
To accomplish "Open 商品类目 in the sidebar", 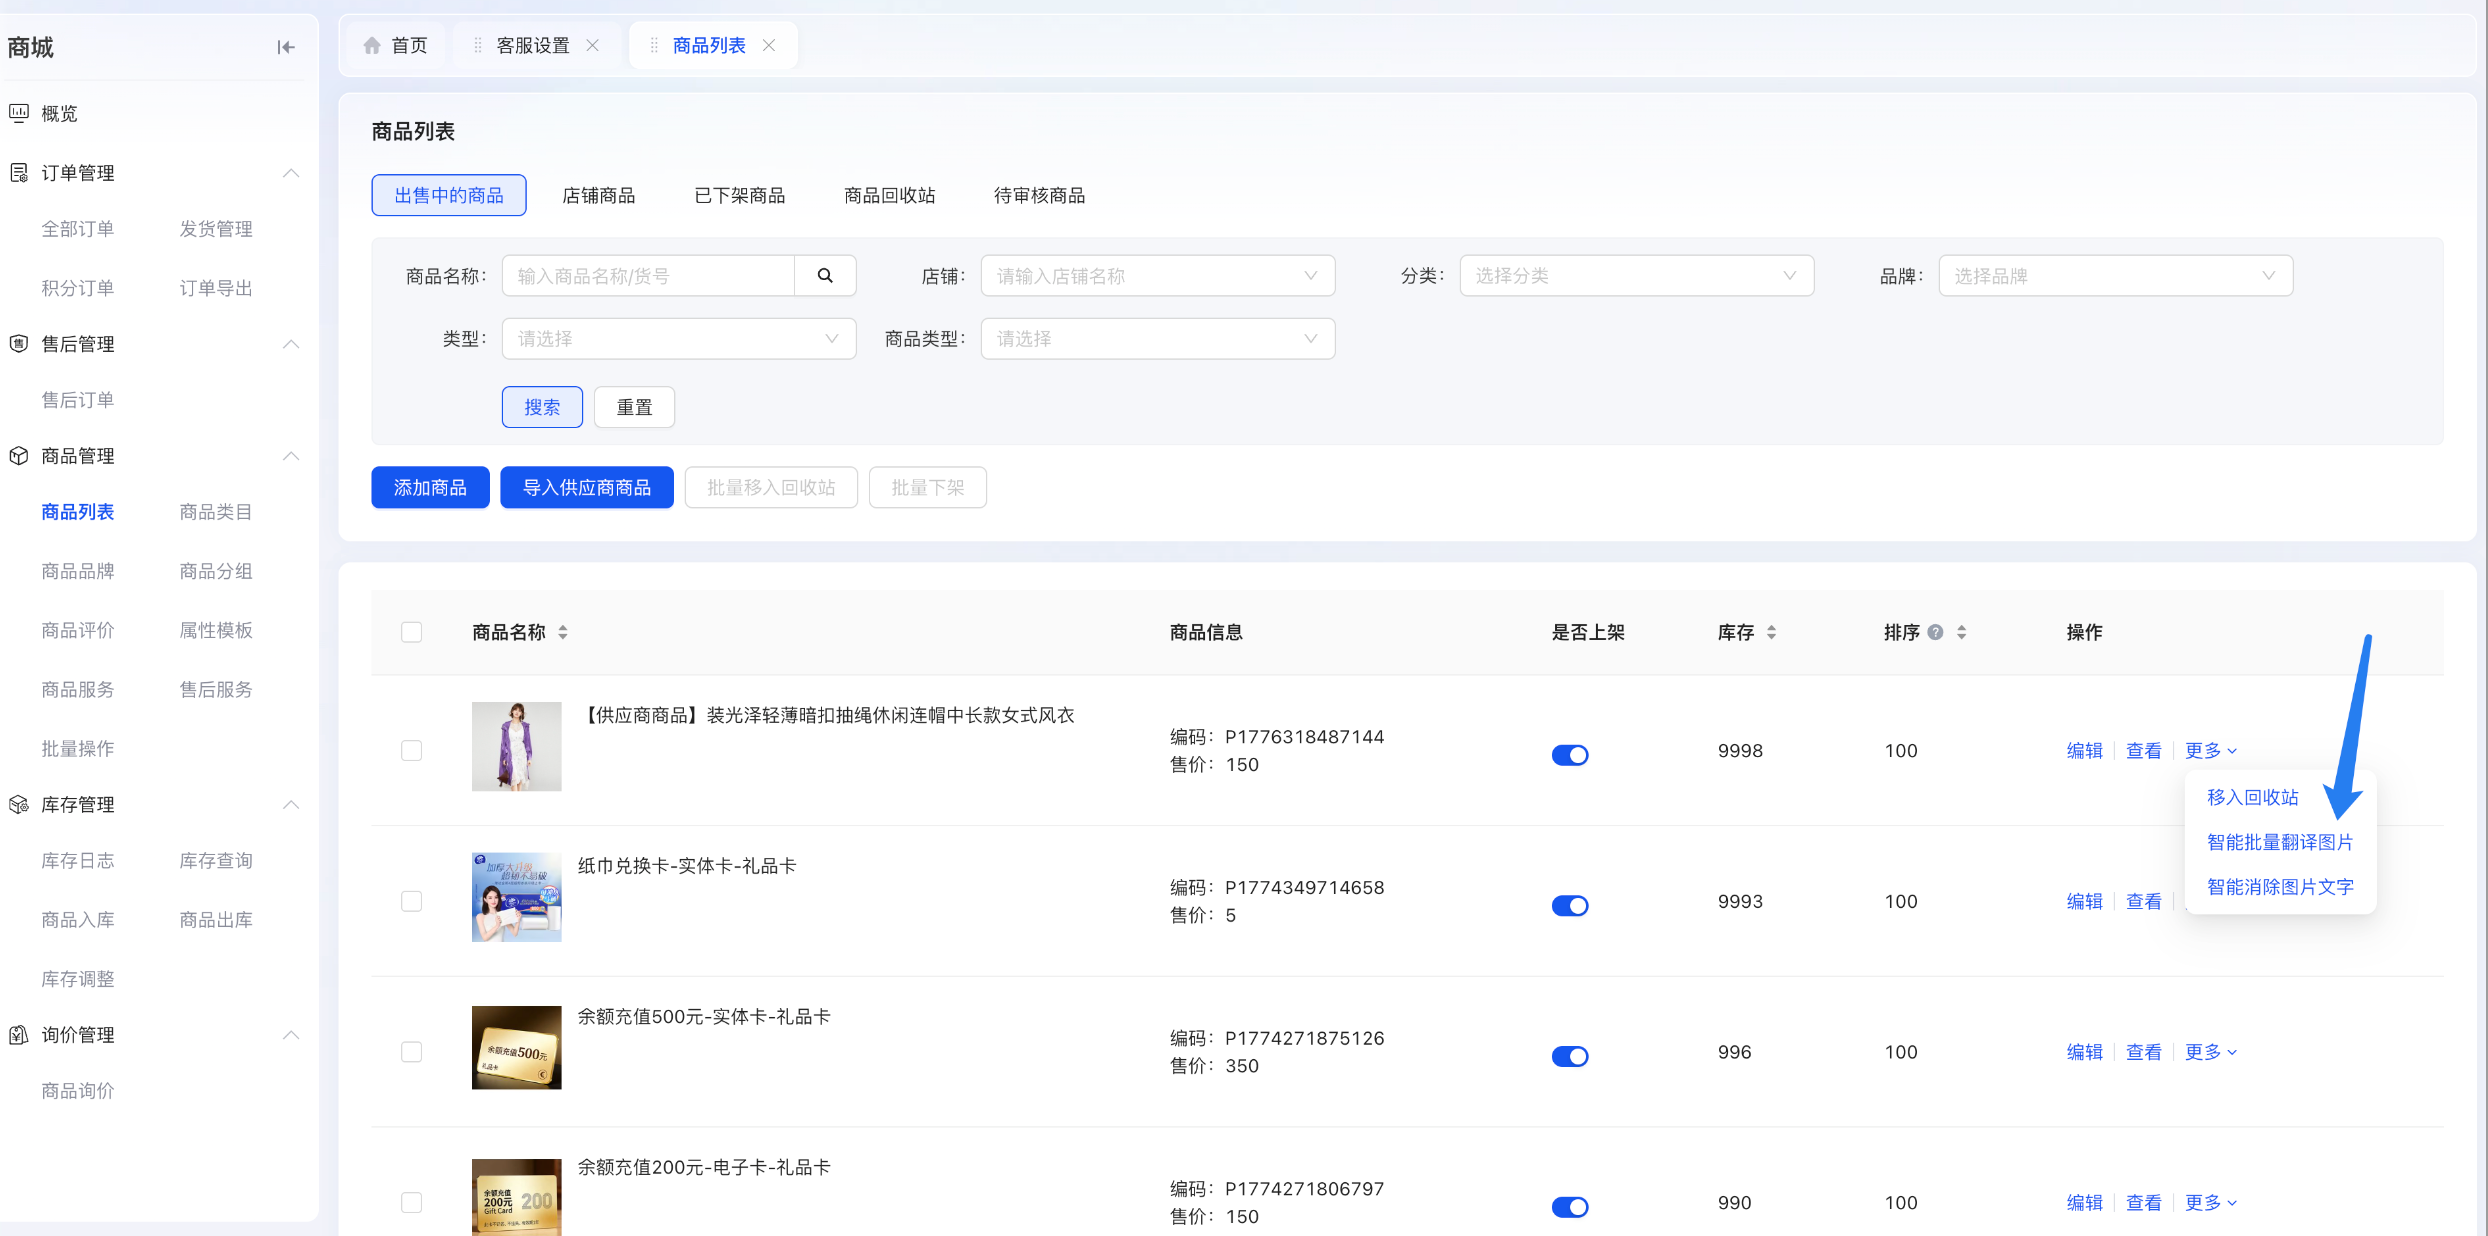I will coord(216,512).
